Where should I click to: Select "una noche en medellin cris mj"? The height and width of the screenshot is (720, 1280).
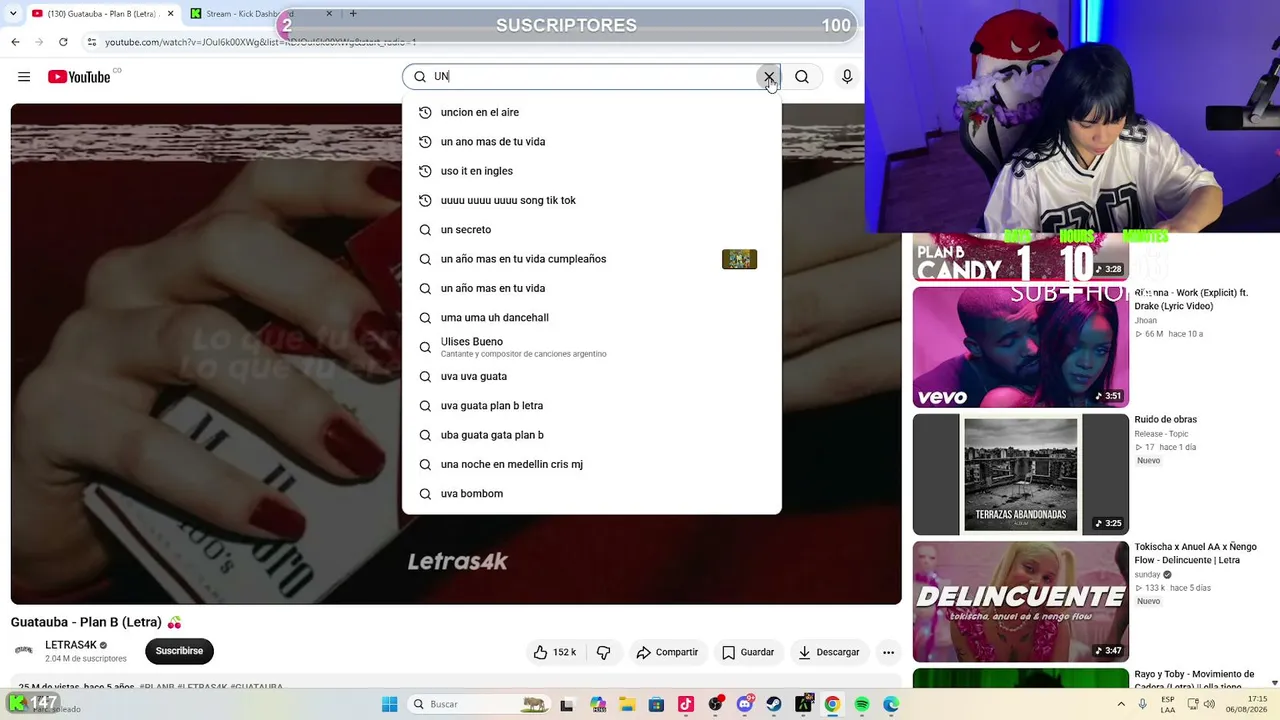591,464
